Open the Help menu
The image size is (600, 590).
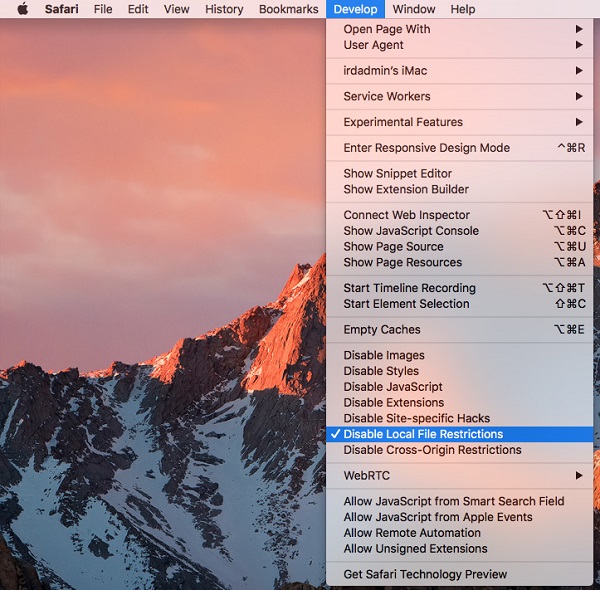[463, 9]
